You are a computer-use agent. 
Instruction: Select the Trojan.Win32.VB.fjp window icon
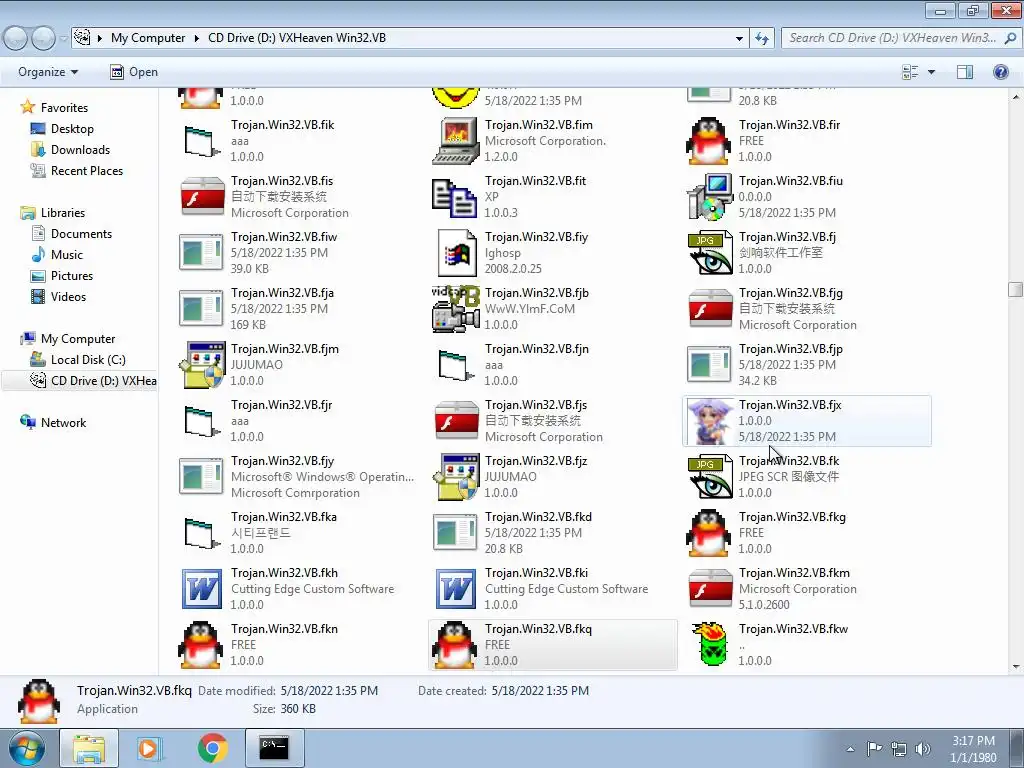coord(709,365)
